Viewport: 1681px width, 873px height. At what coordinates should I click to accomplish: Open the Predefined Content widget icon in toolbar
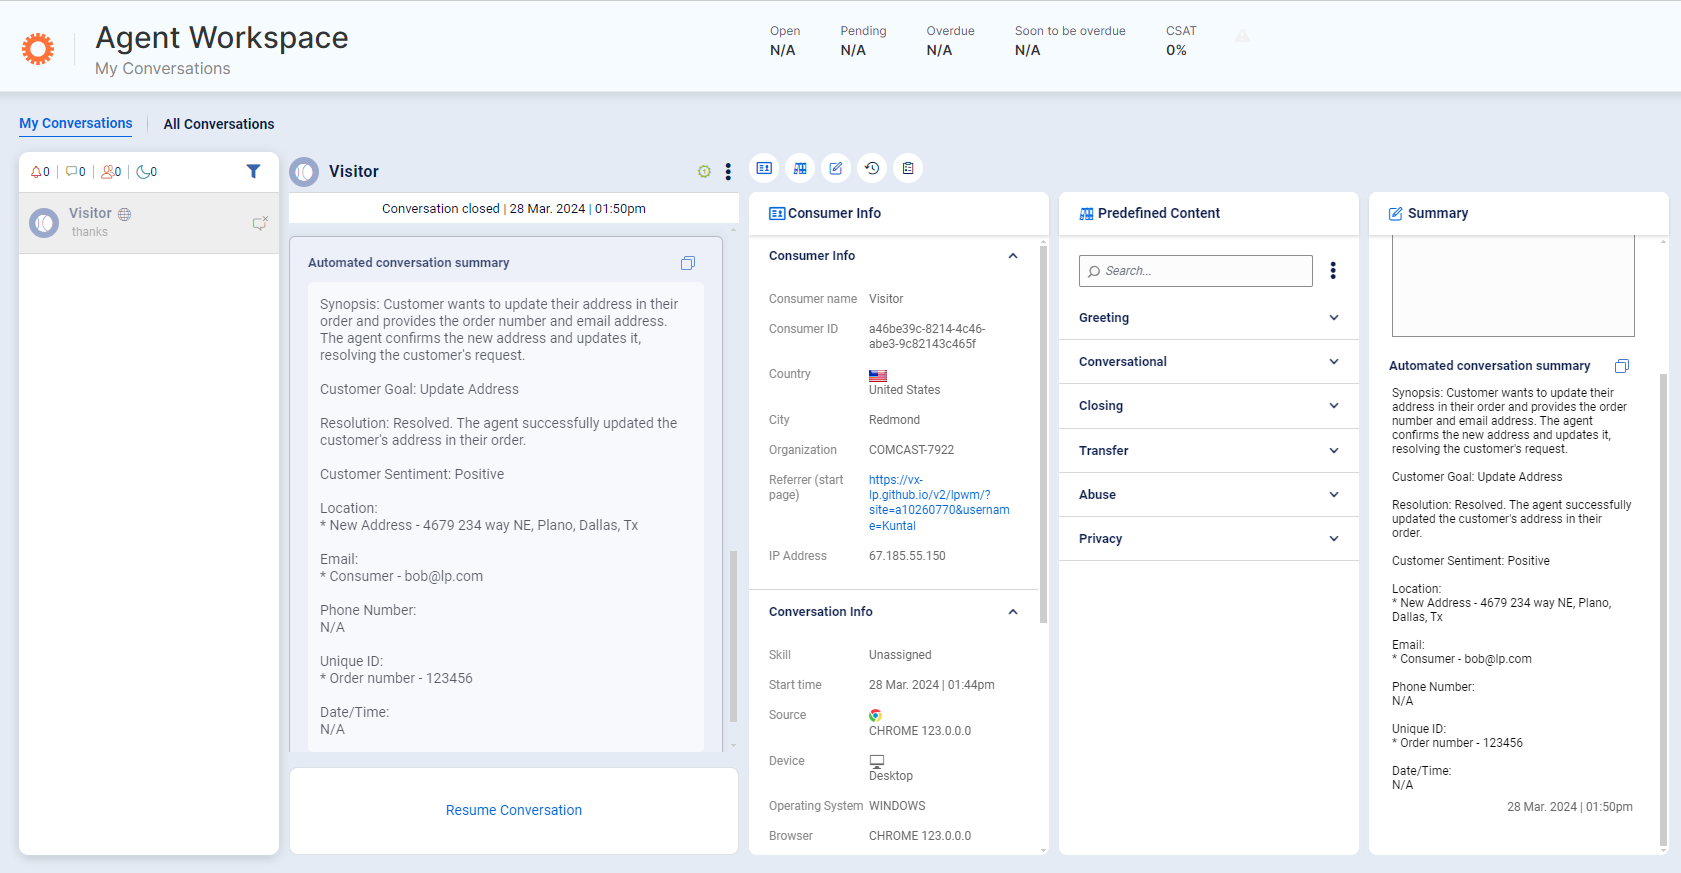[x=800, y=168]
